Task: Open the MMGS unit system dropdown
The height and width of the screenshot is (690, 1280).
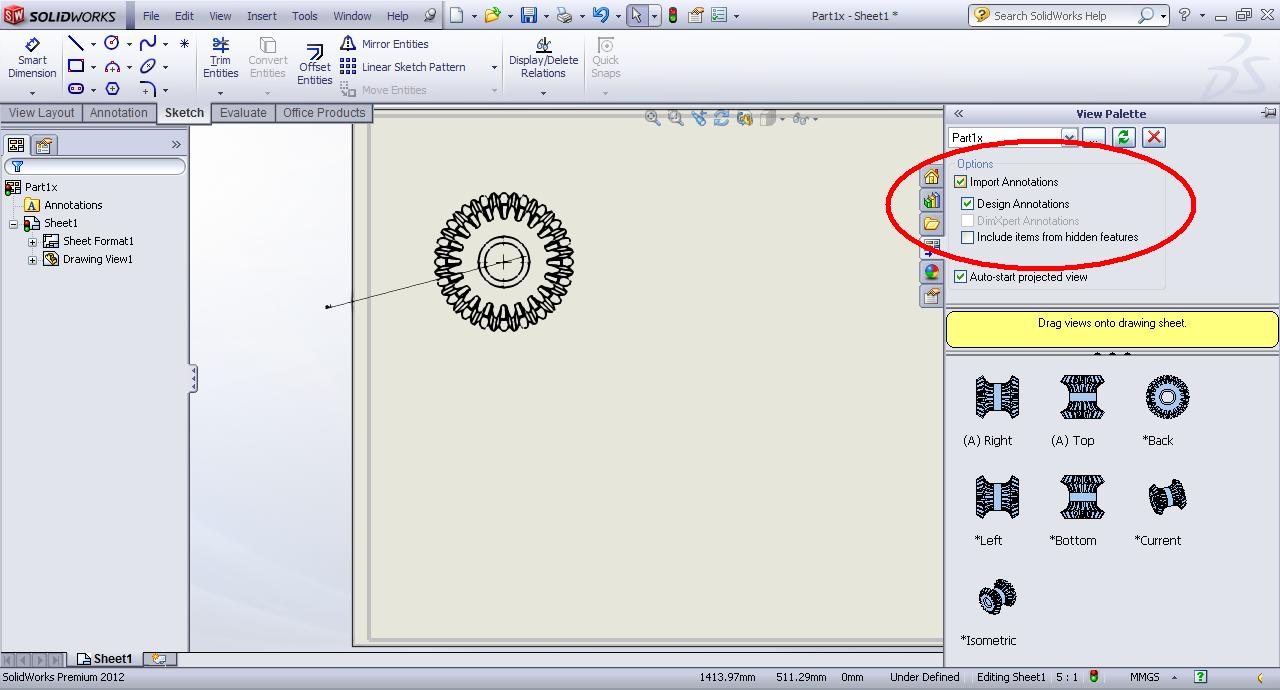Action: coord(1175,677)
